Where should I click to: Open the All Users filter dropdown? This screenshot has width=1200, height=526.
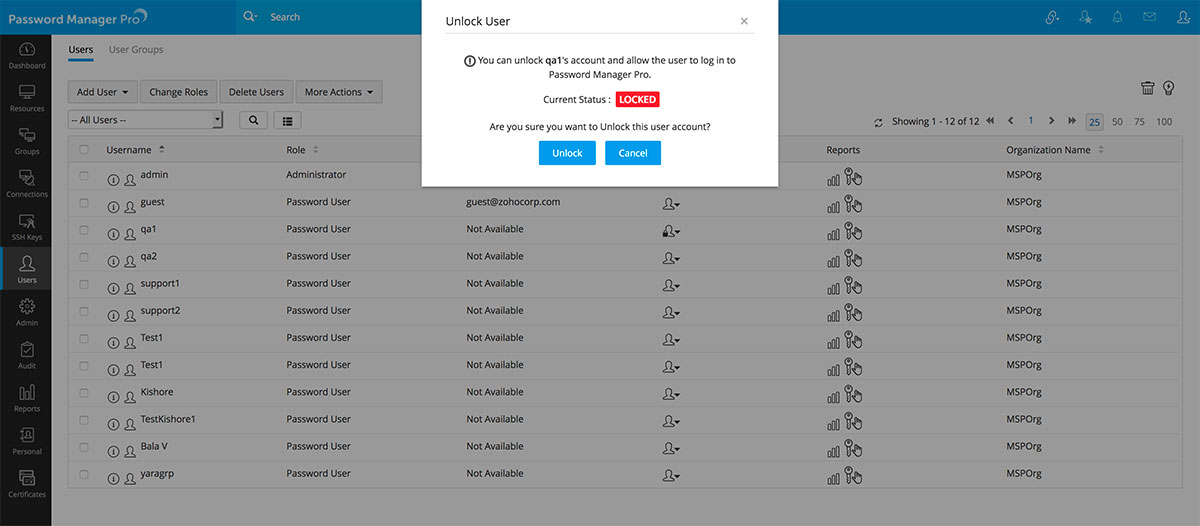[145, 120]
